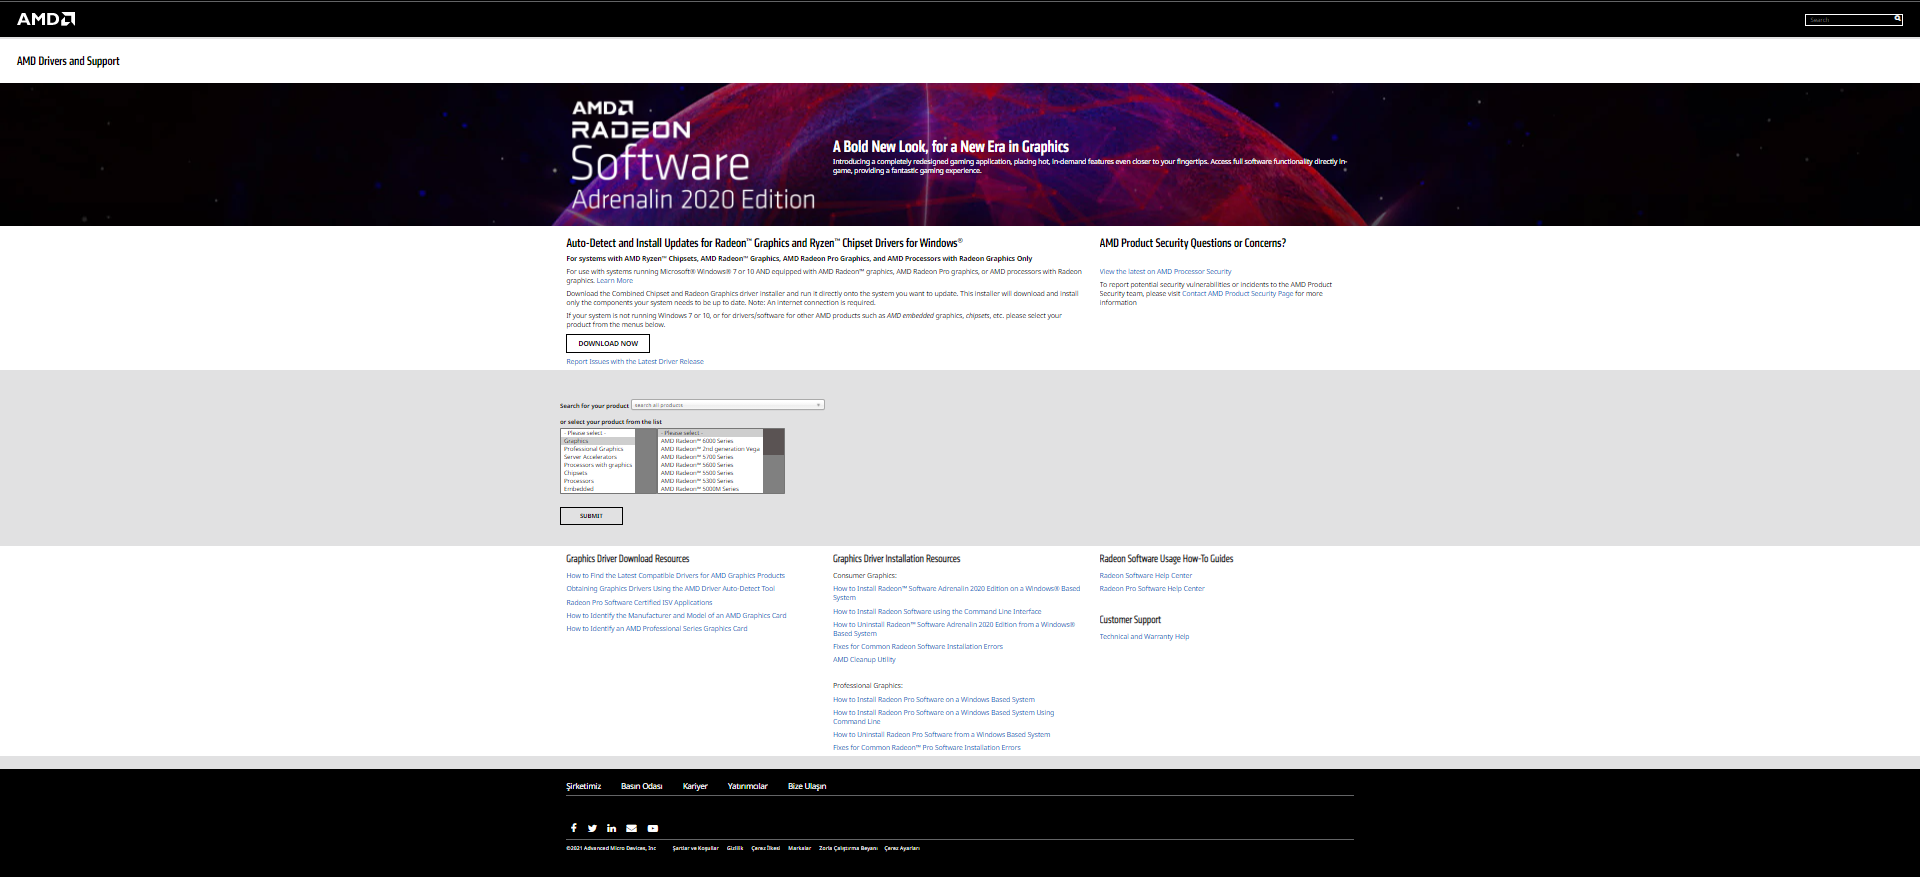Select AMD Radeon 5000M Series

[710, 489]
